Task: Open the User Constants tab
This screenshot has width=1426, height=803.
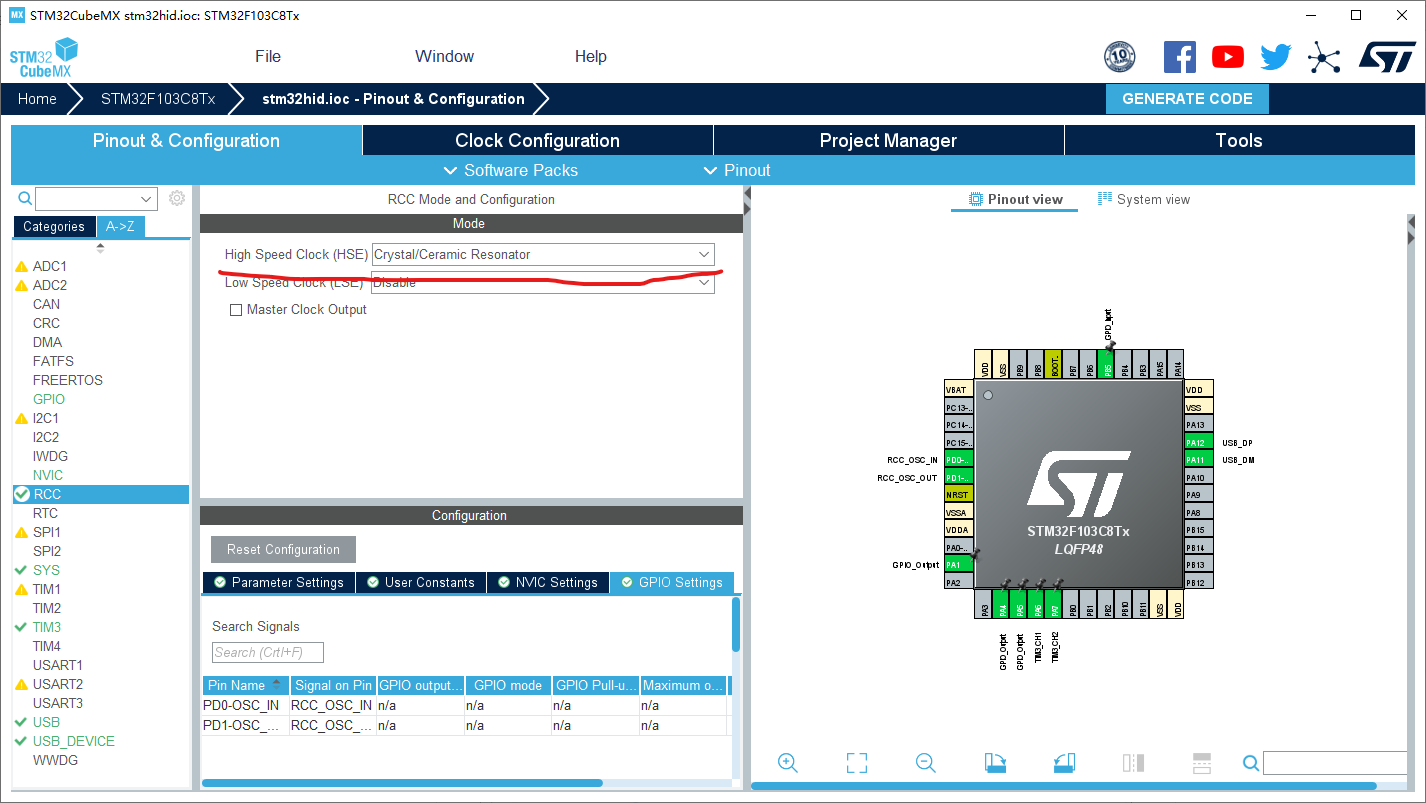Action: point(421,582)
